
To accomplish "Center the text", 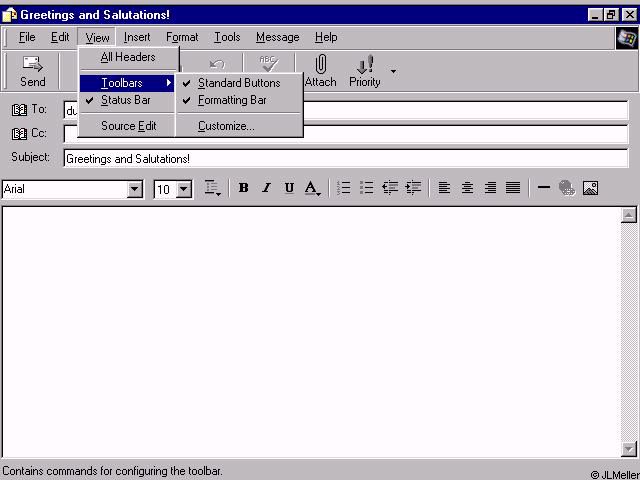I will [467, 188].
